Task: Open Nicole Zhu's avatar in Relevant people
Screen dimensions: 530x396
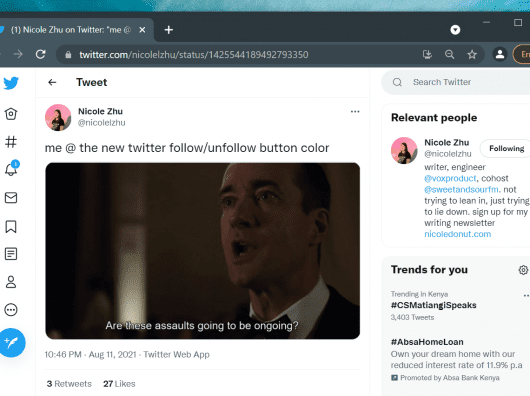Action: coord(404,150)
